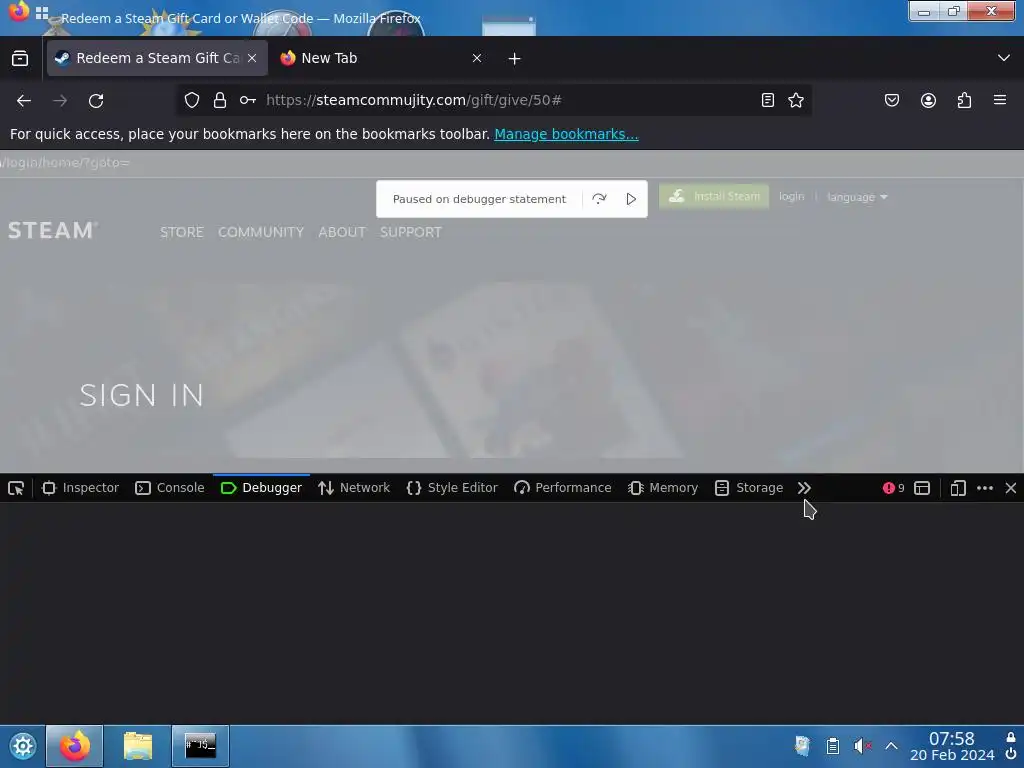The width and height of the screenshot is (1024, 768).
Task: Close the Redeem a Steam Gift Card tab
Action: point(252,58)
